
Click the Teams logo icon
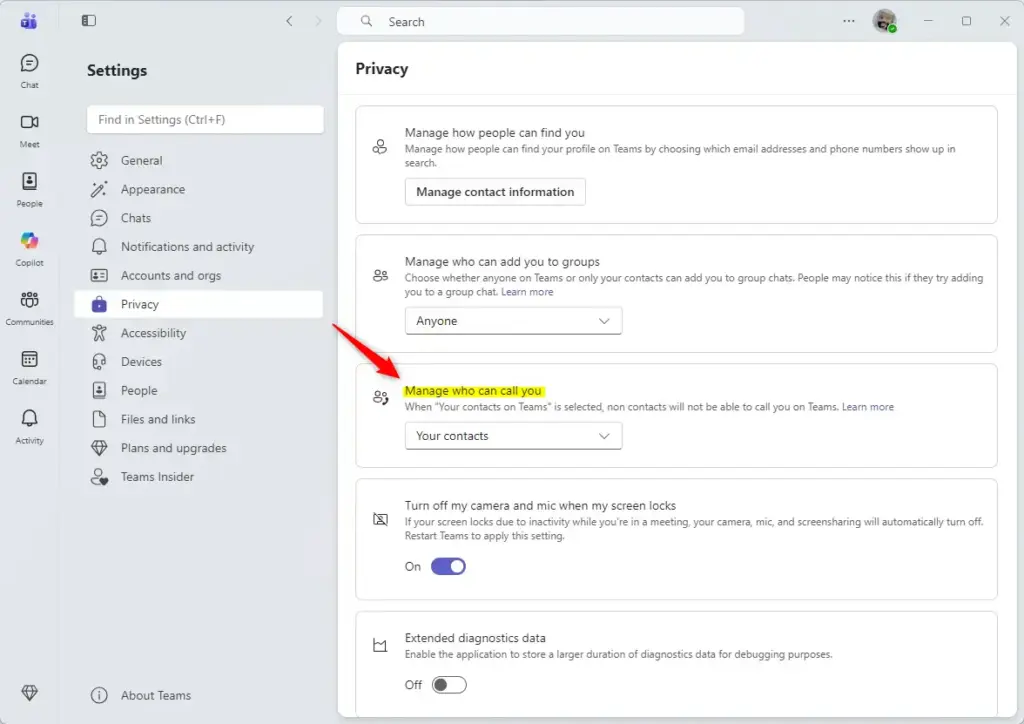[x=29, y=21]
